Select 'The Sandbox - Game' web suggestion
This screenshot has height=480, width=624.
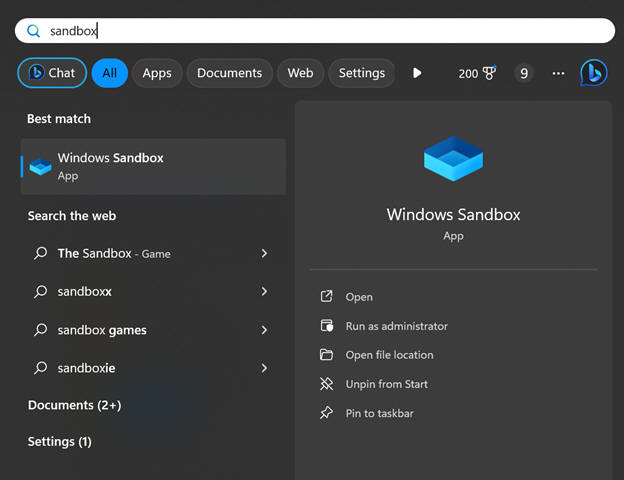click(151, 253)
